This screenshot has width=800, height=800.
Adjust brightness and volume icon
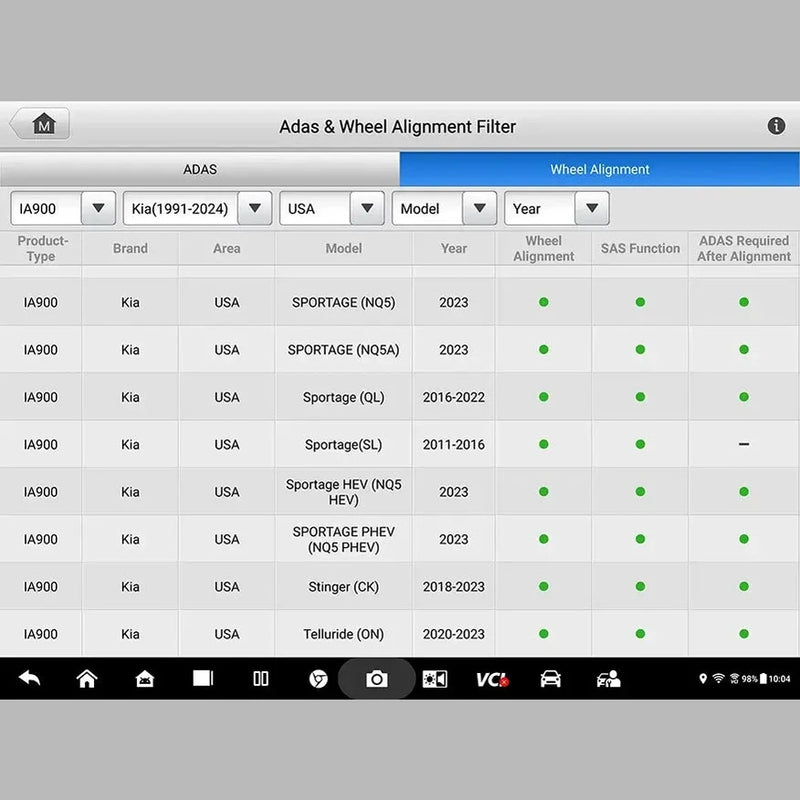coord(435,679)
